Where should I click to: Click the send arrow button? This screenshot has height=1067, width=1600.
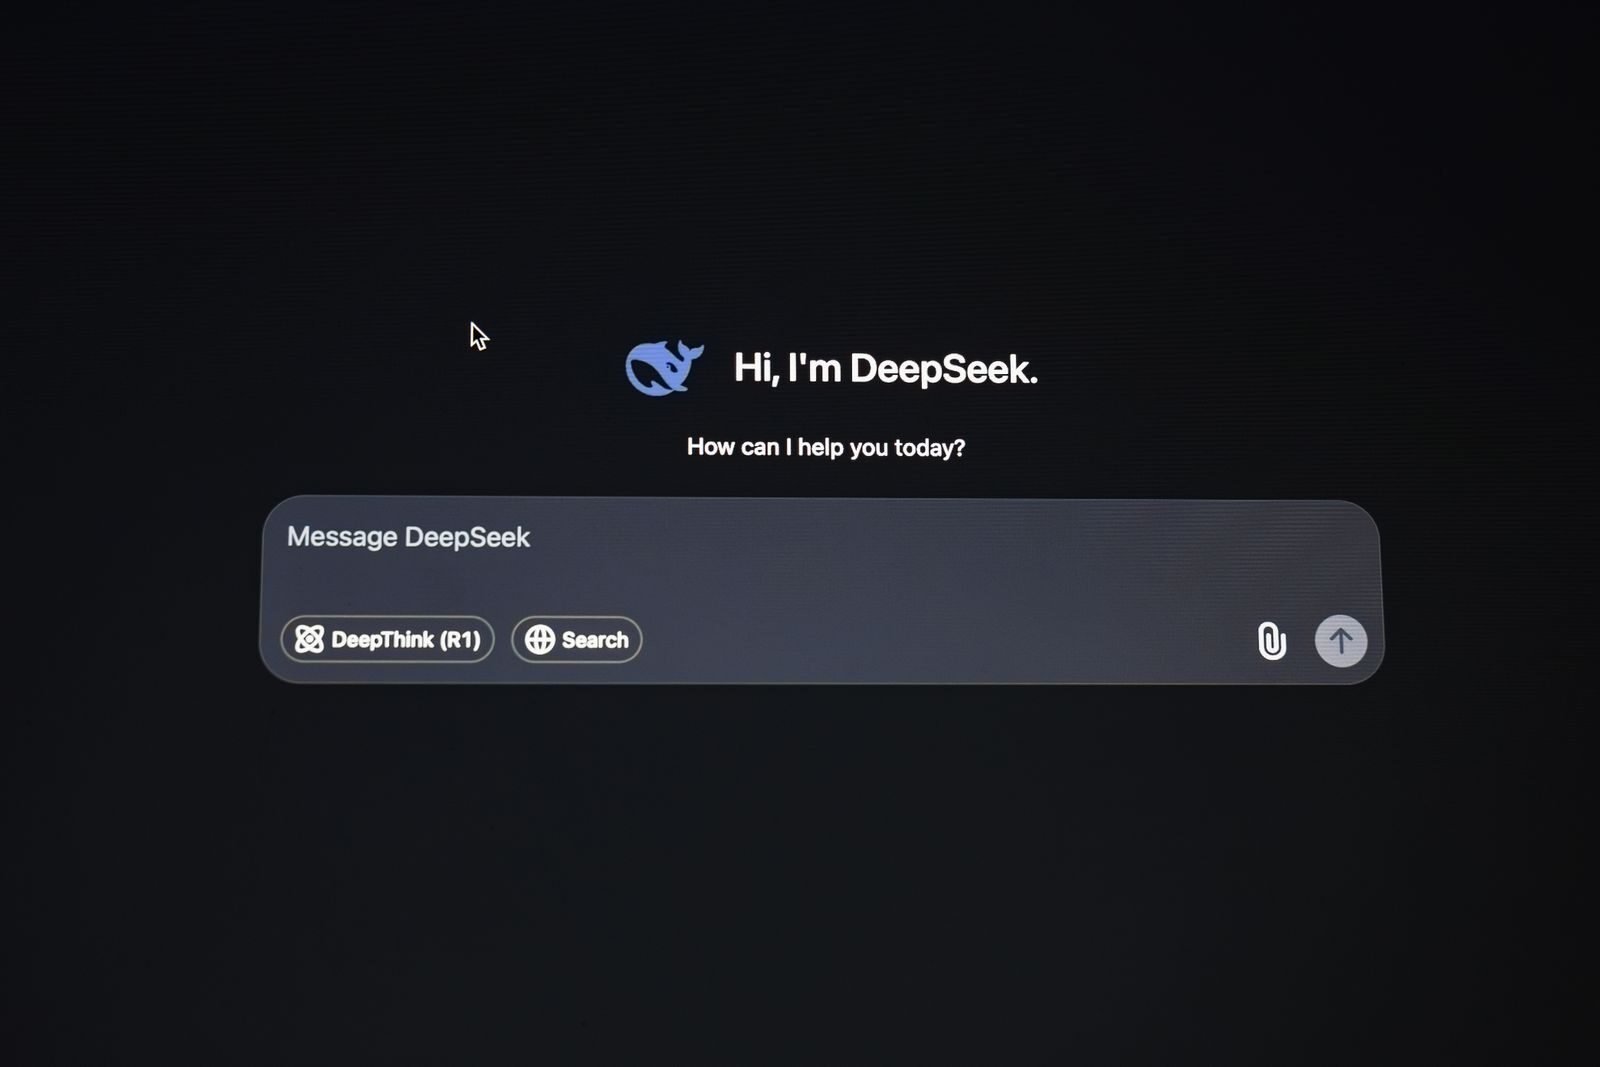click(1341, 640)
